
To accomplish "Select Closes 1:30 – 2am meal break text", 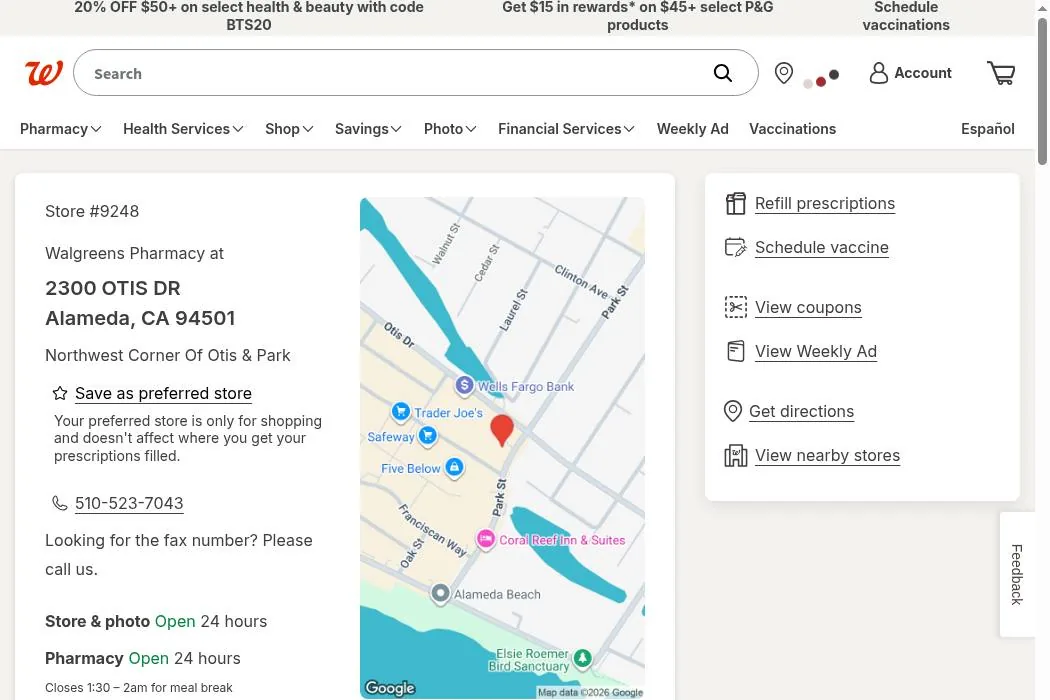I will 139,688.
